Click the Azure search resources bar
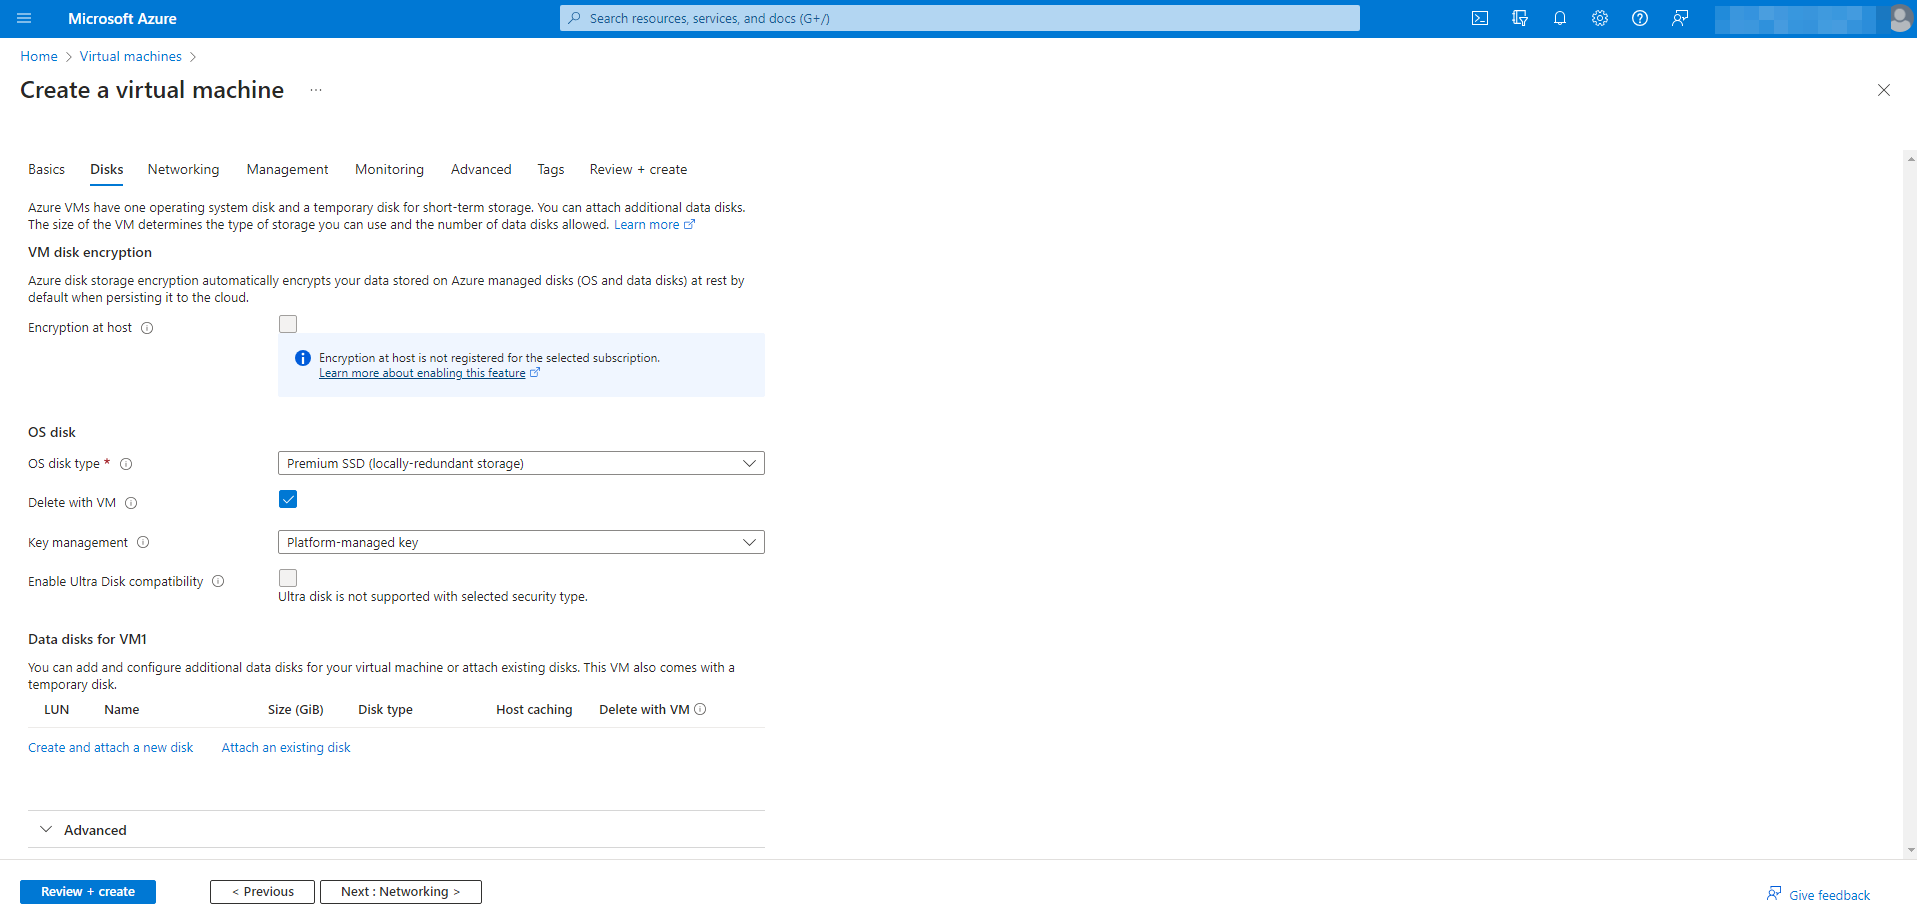 958,18
